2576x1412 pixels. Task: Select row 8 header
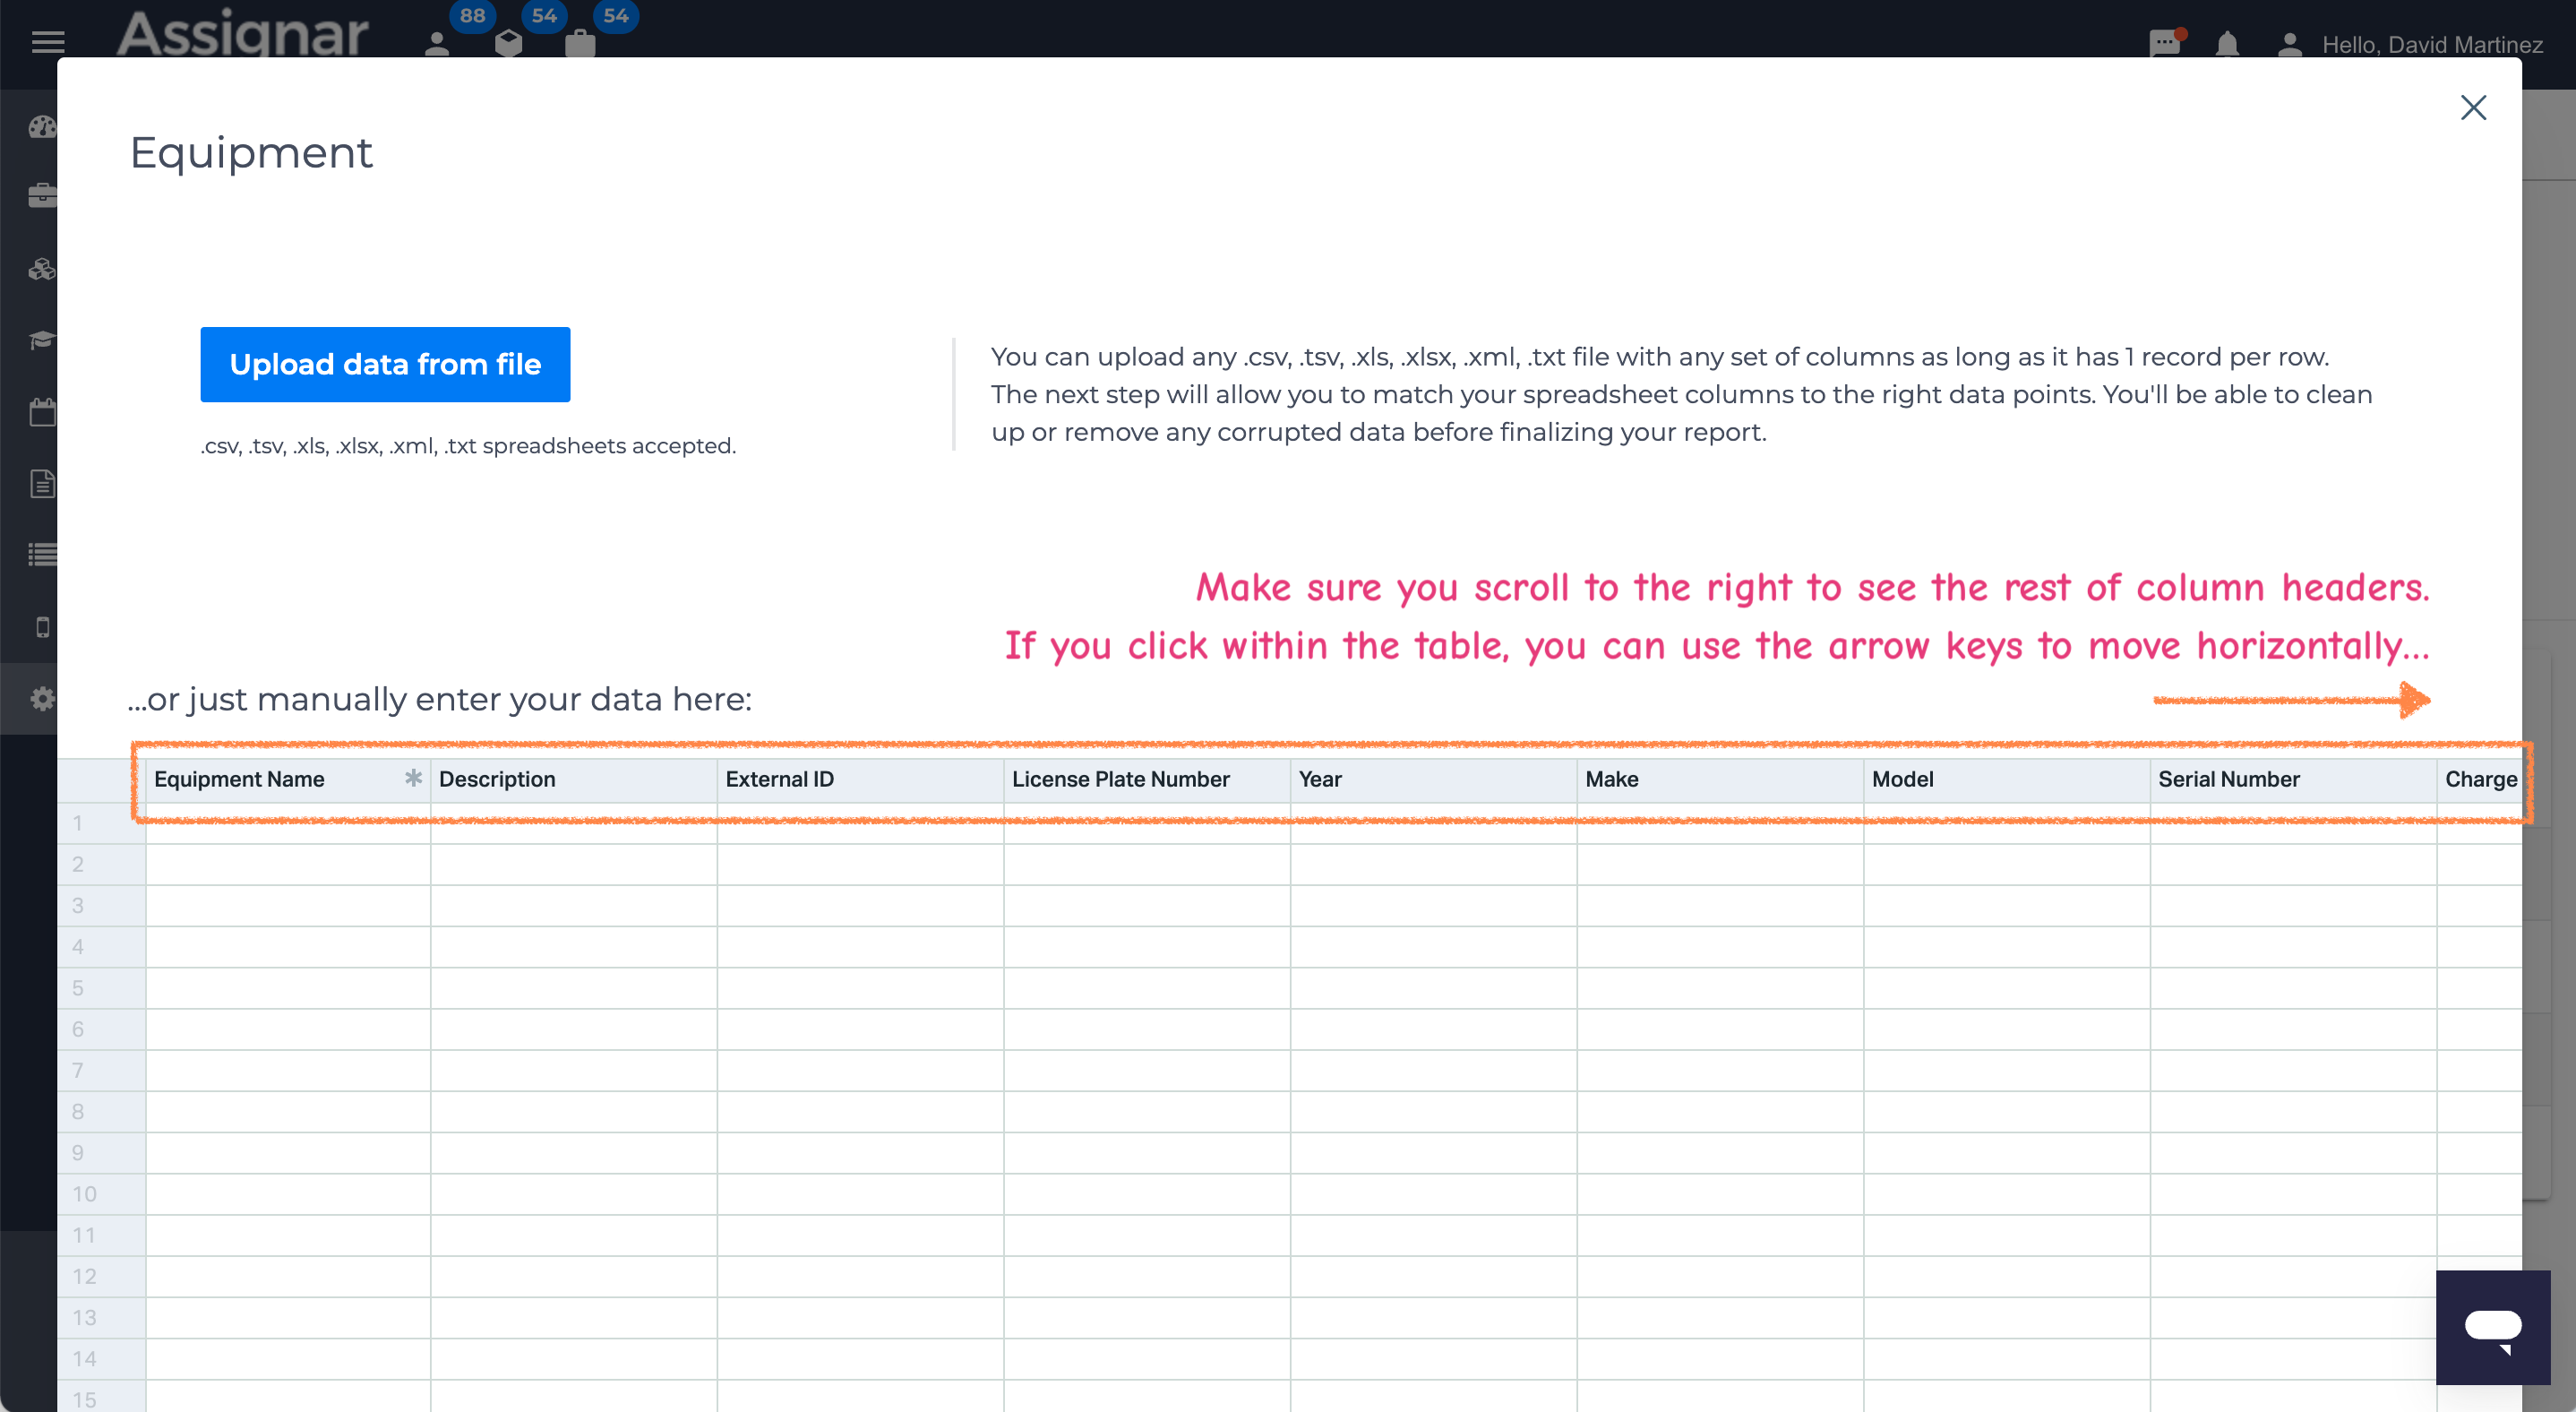pos(101,1112)
